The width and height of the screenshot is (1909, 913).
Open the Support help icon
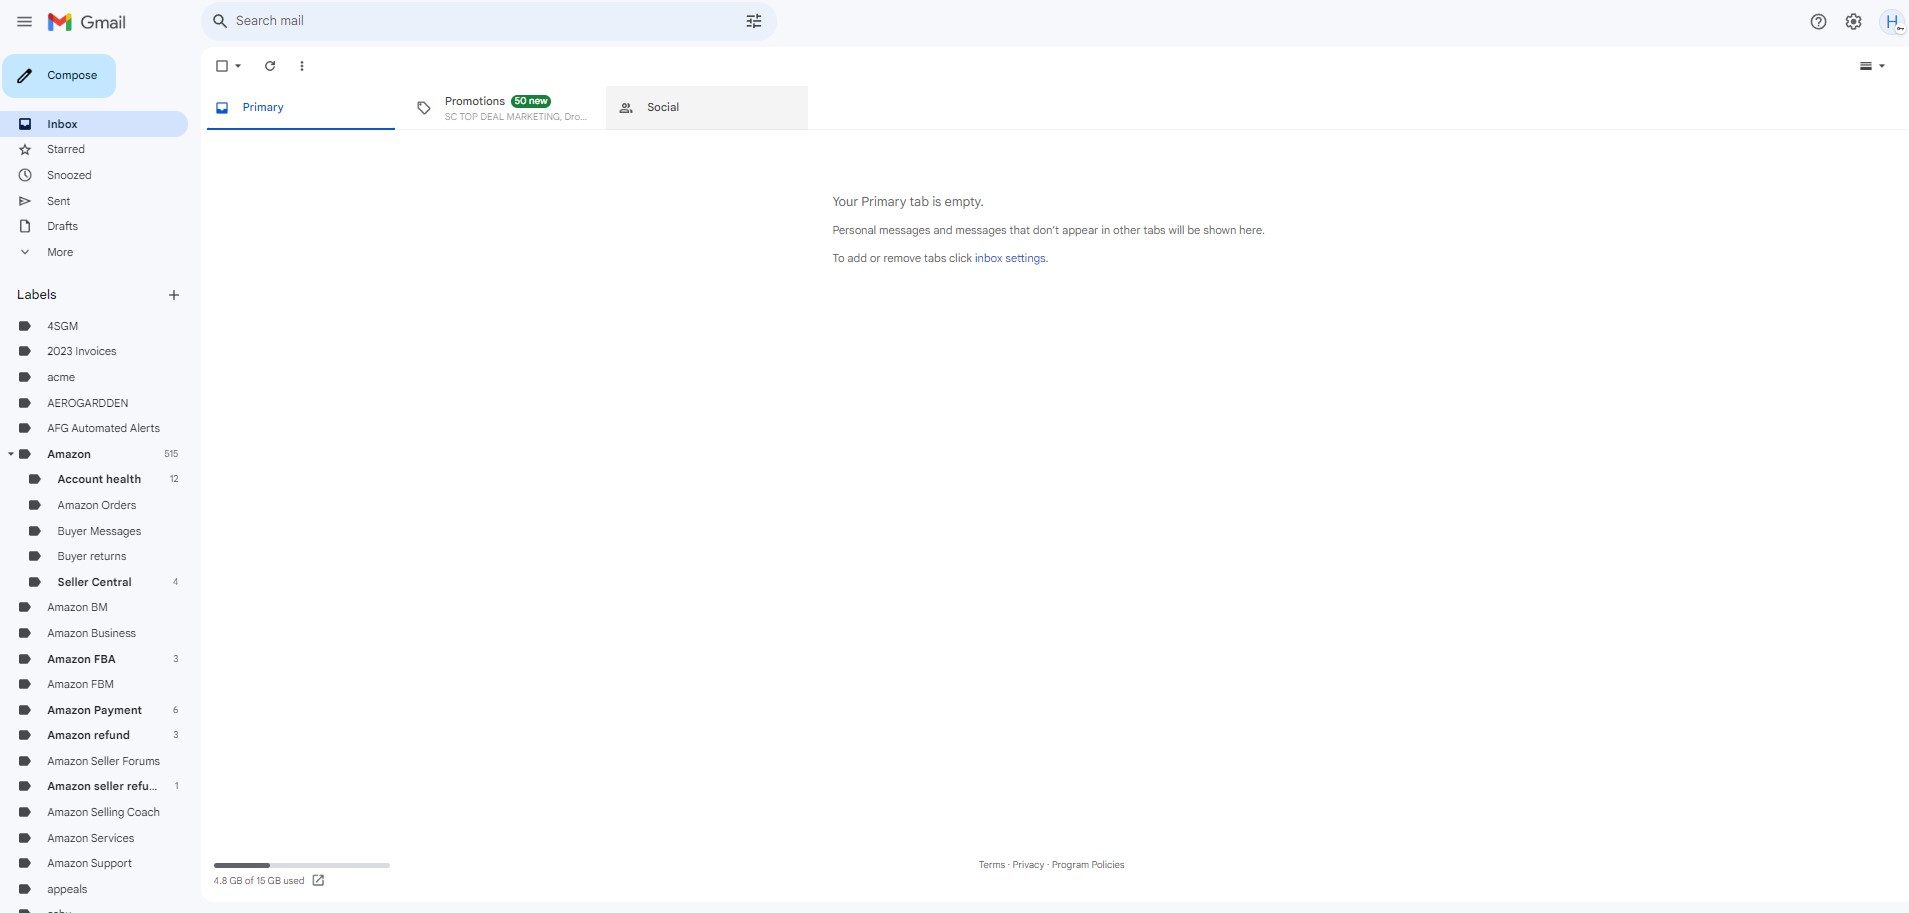[x=1818, y=22]
